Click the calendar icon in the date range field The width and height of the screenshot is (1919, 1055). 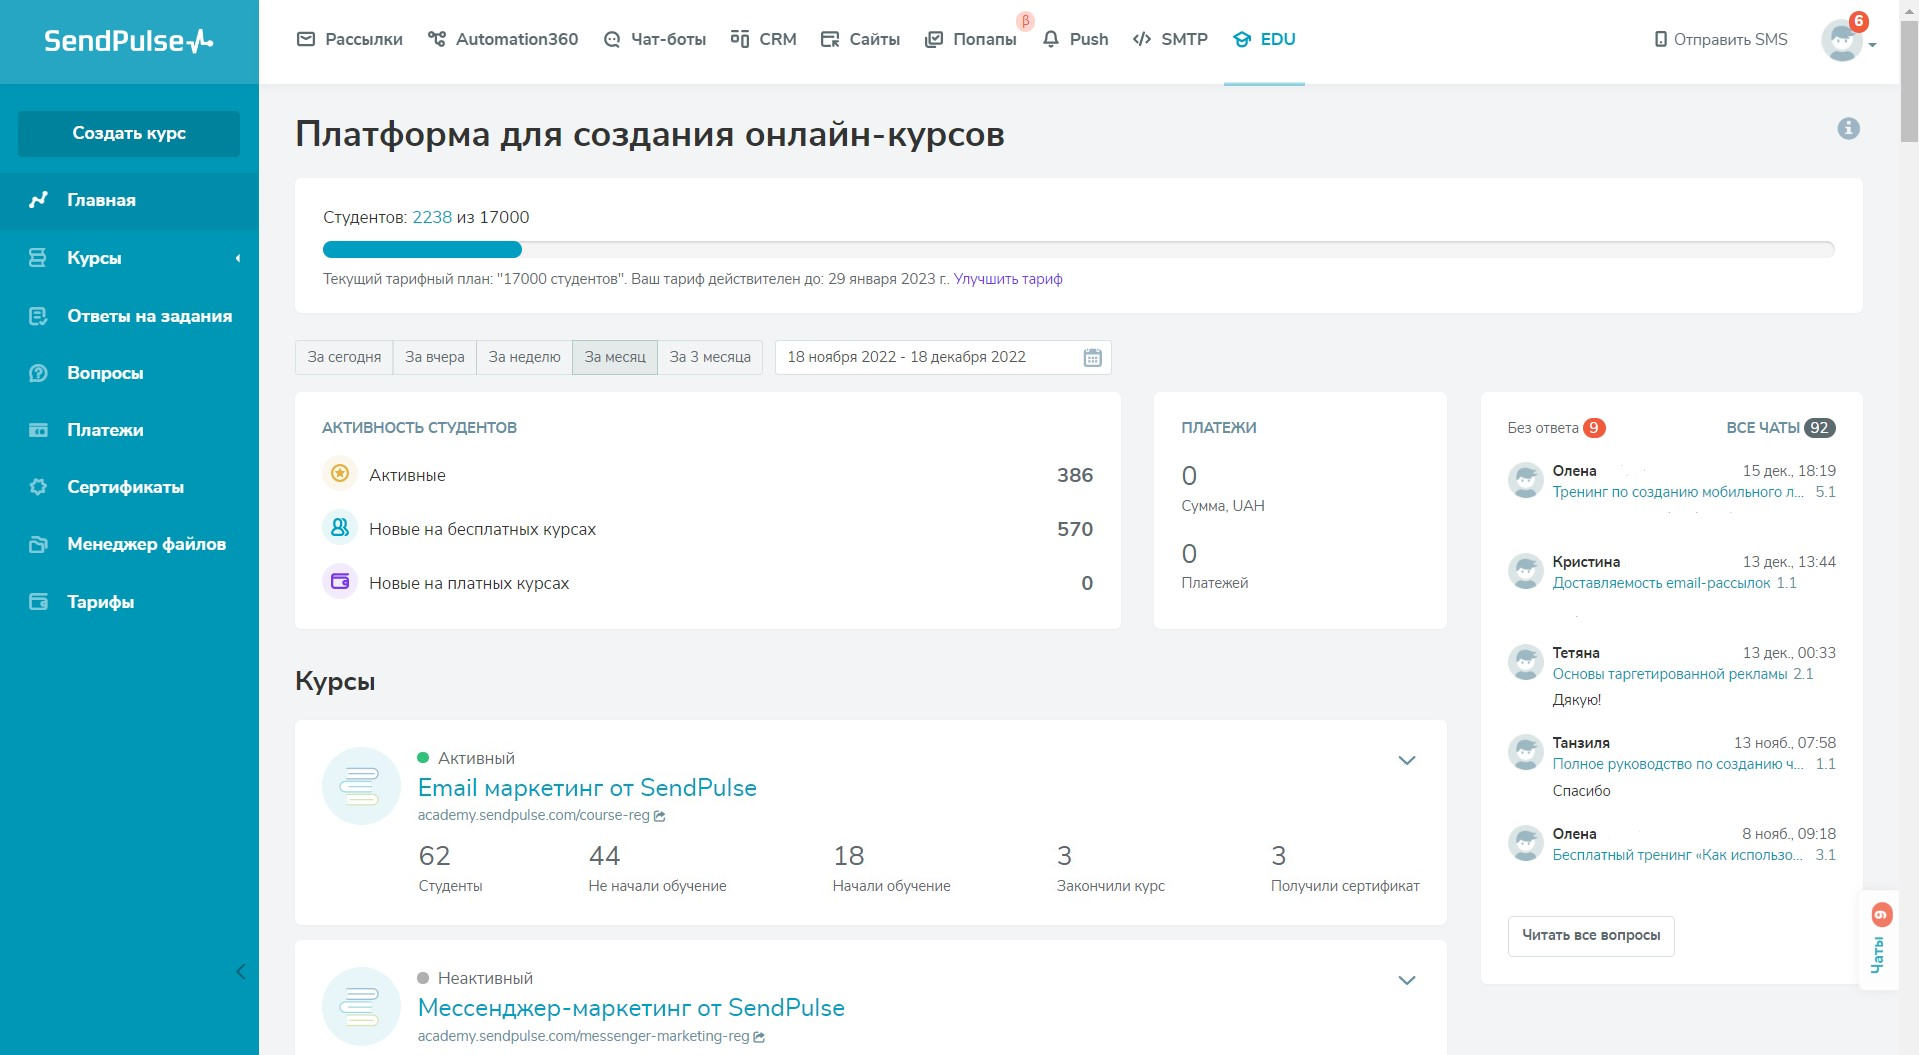tap(1092, 357)
